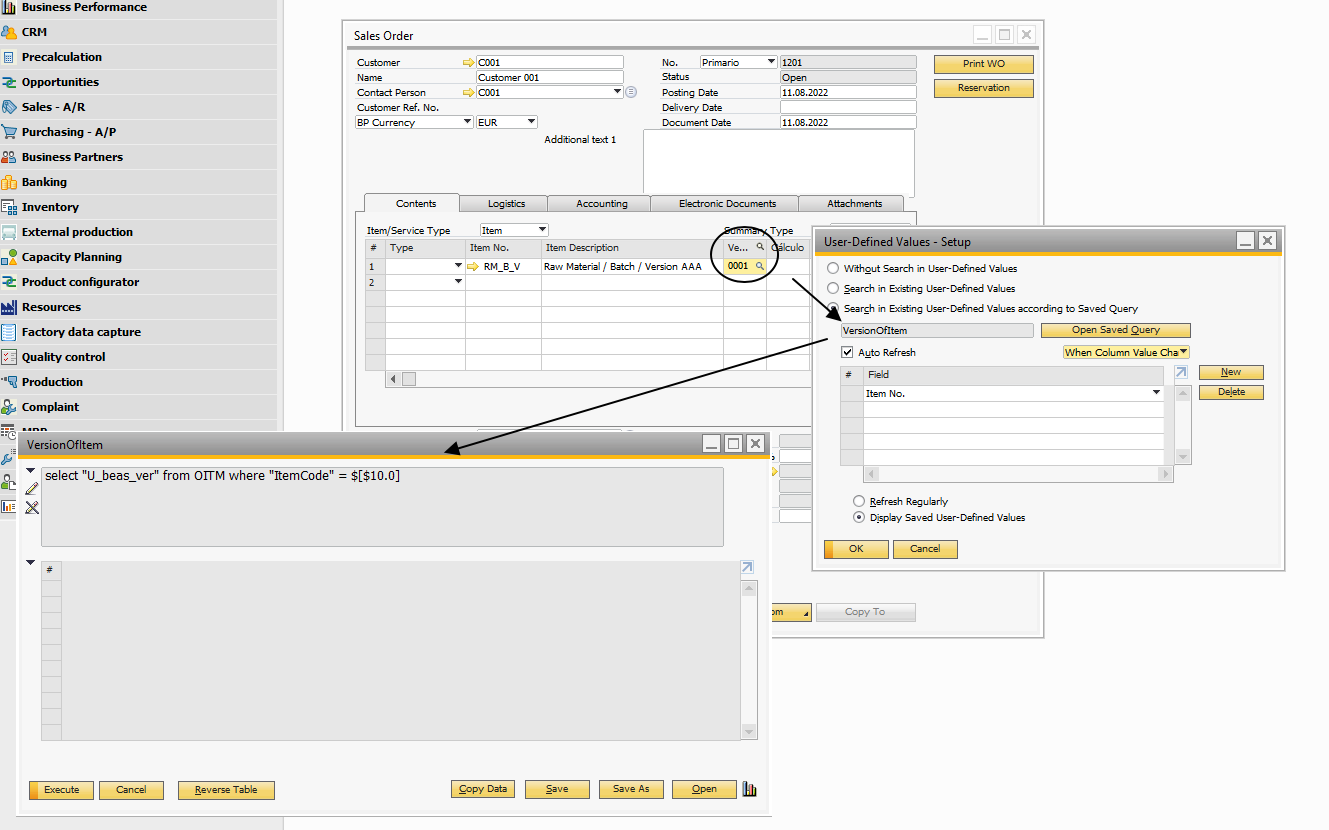Click the Execute button in VersionOfItem window

point(60,789)
